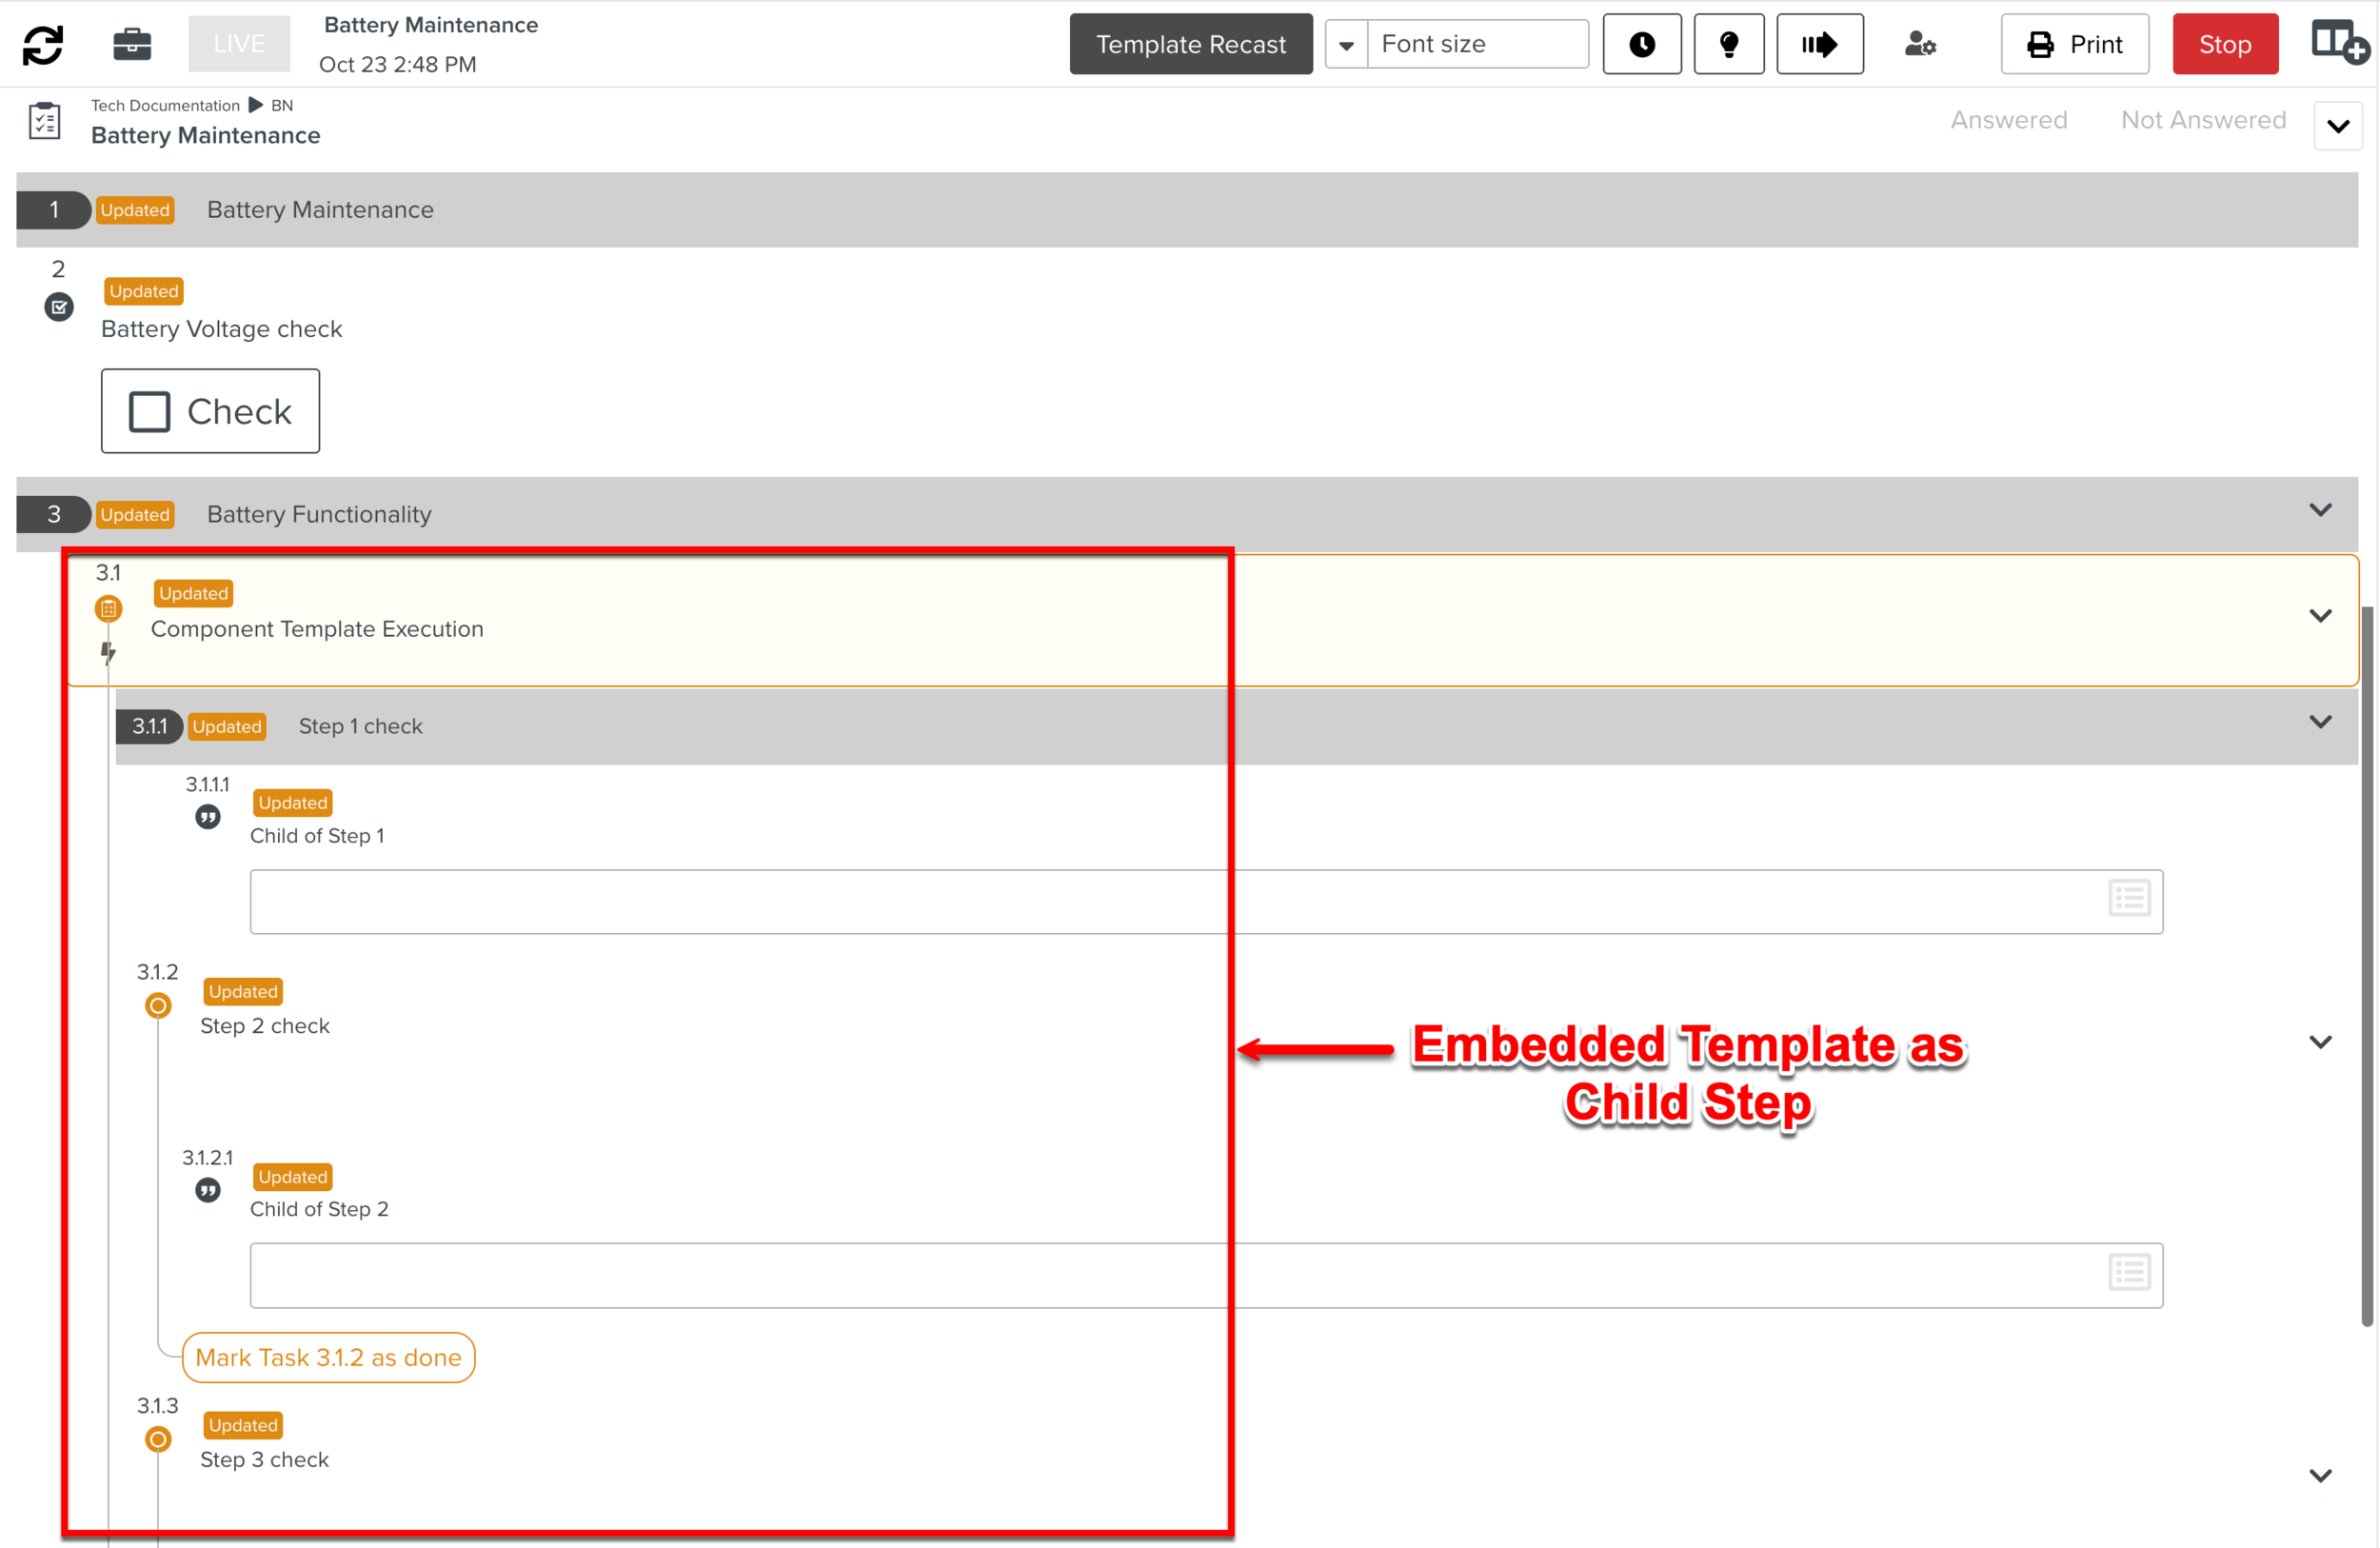Click list icon in Child of Step 1 field

pyautogui.click(x=2129, y=899)
